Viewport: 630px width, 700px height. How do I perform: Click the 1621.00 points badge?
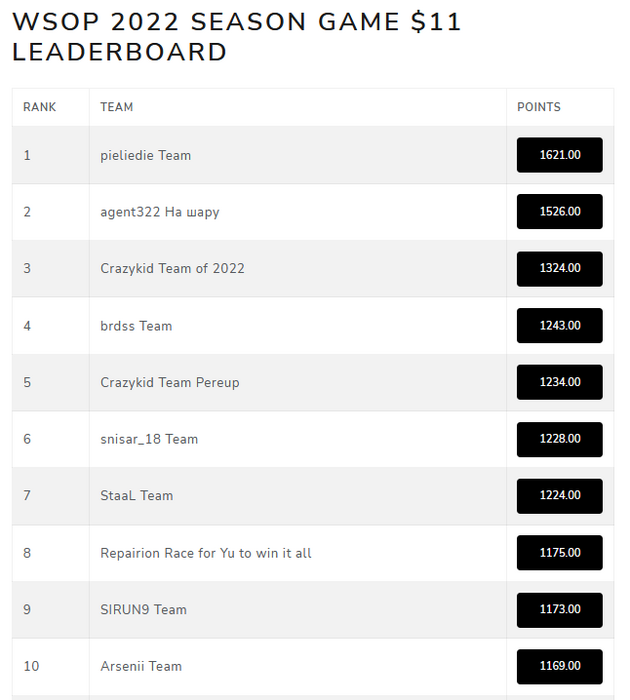coord(559,155)
